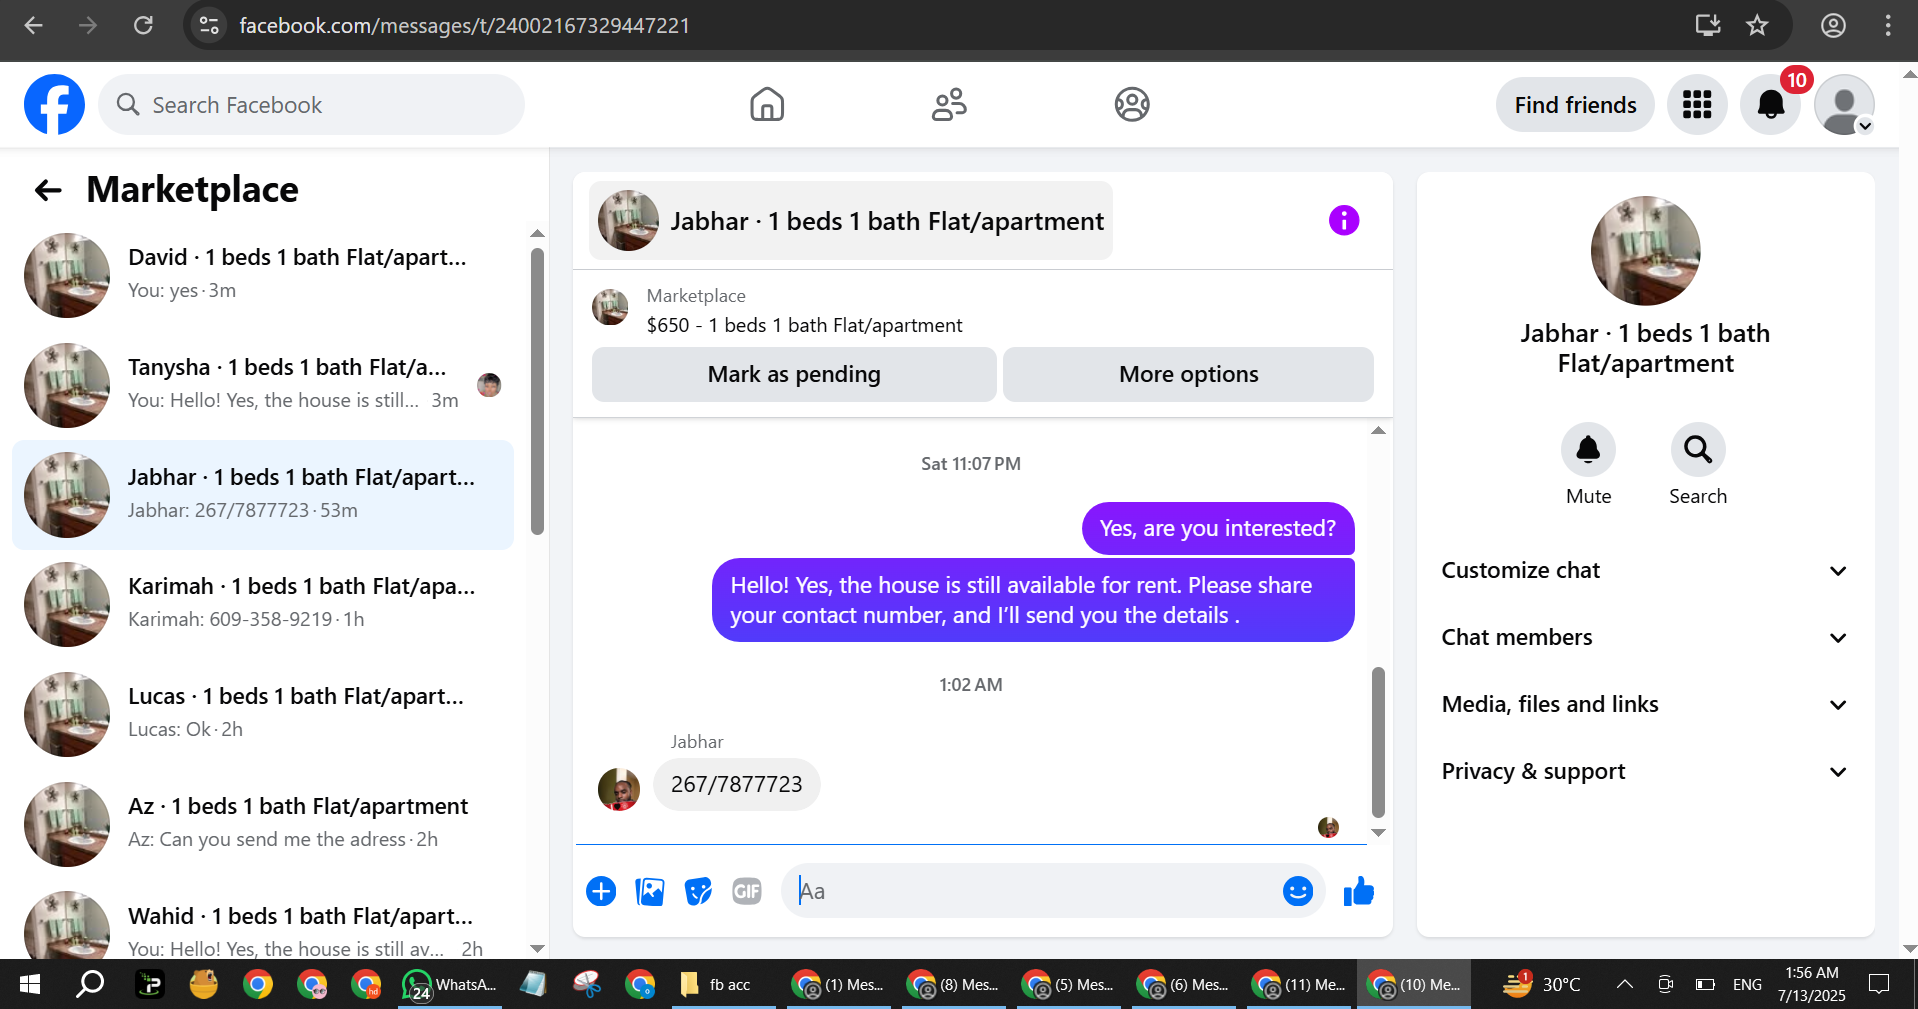This screenshot has width=1918, height=1009.
Task: Open the notifications bell with 10 badge
Action: click(1771, 104)
